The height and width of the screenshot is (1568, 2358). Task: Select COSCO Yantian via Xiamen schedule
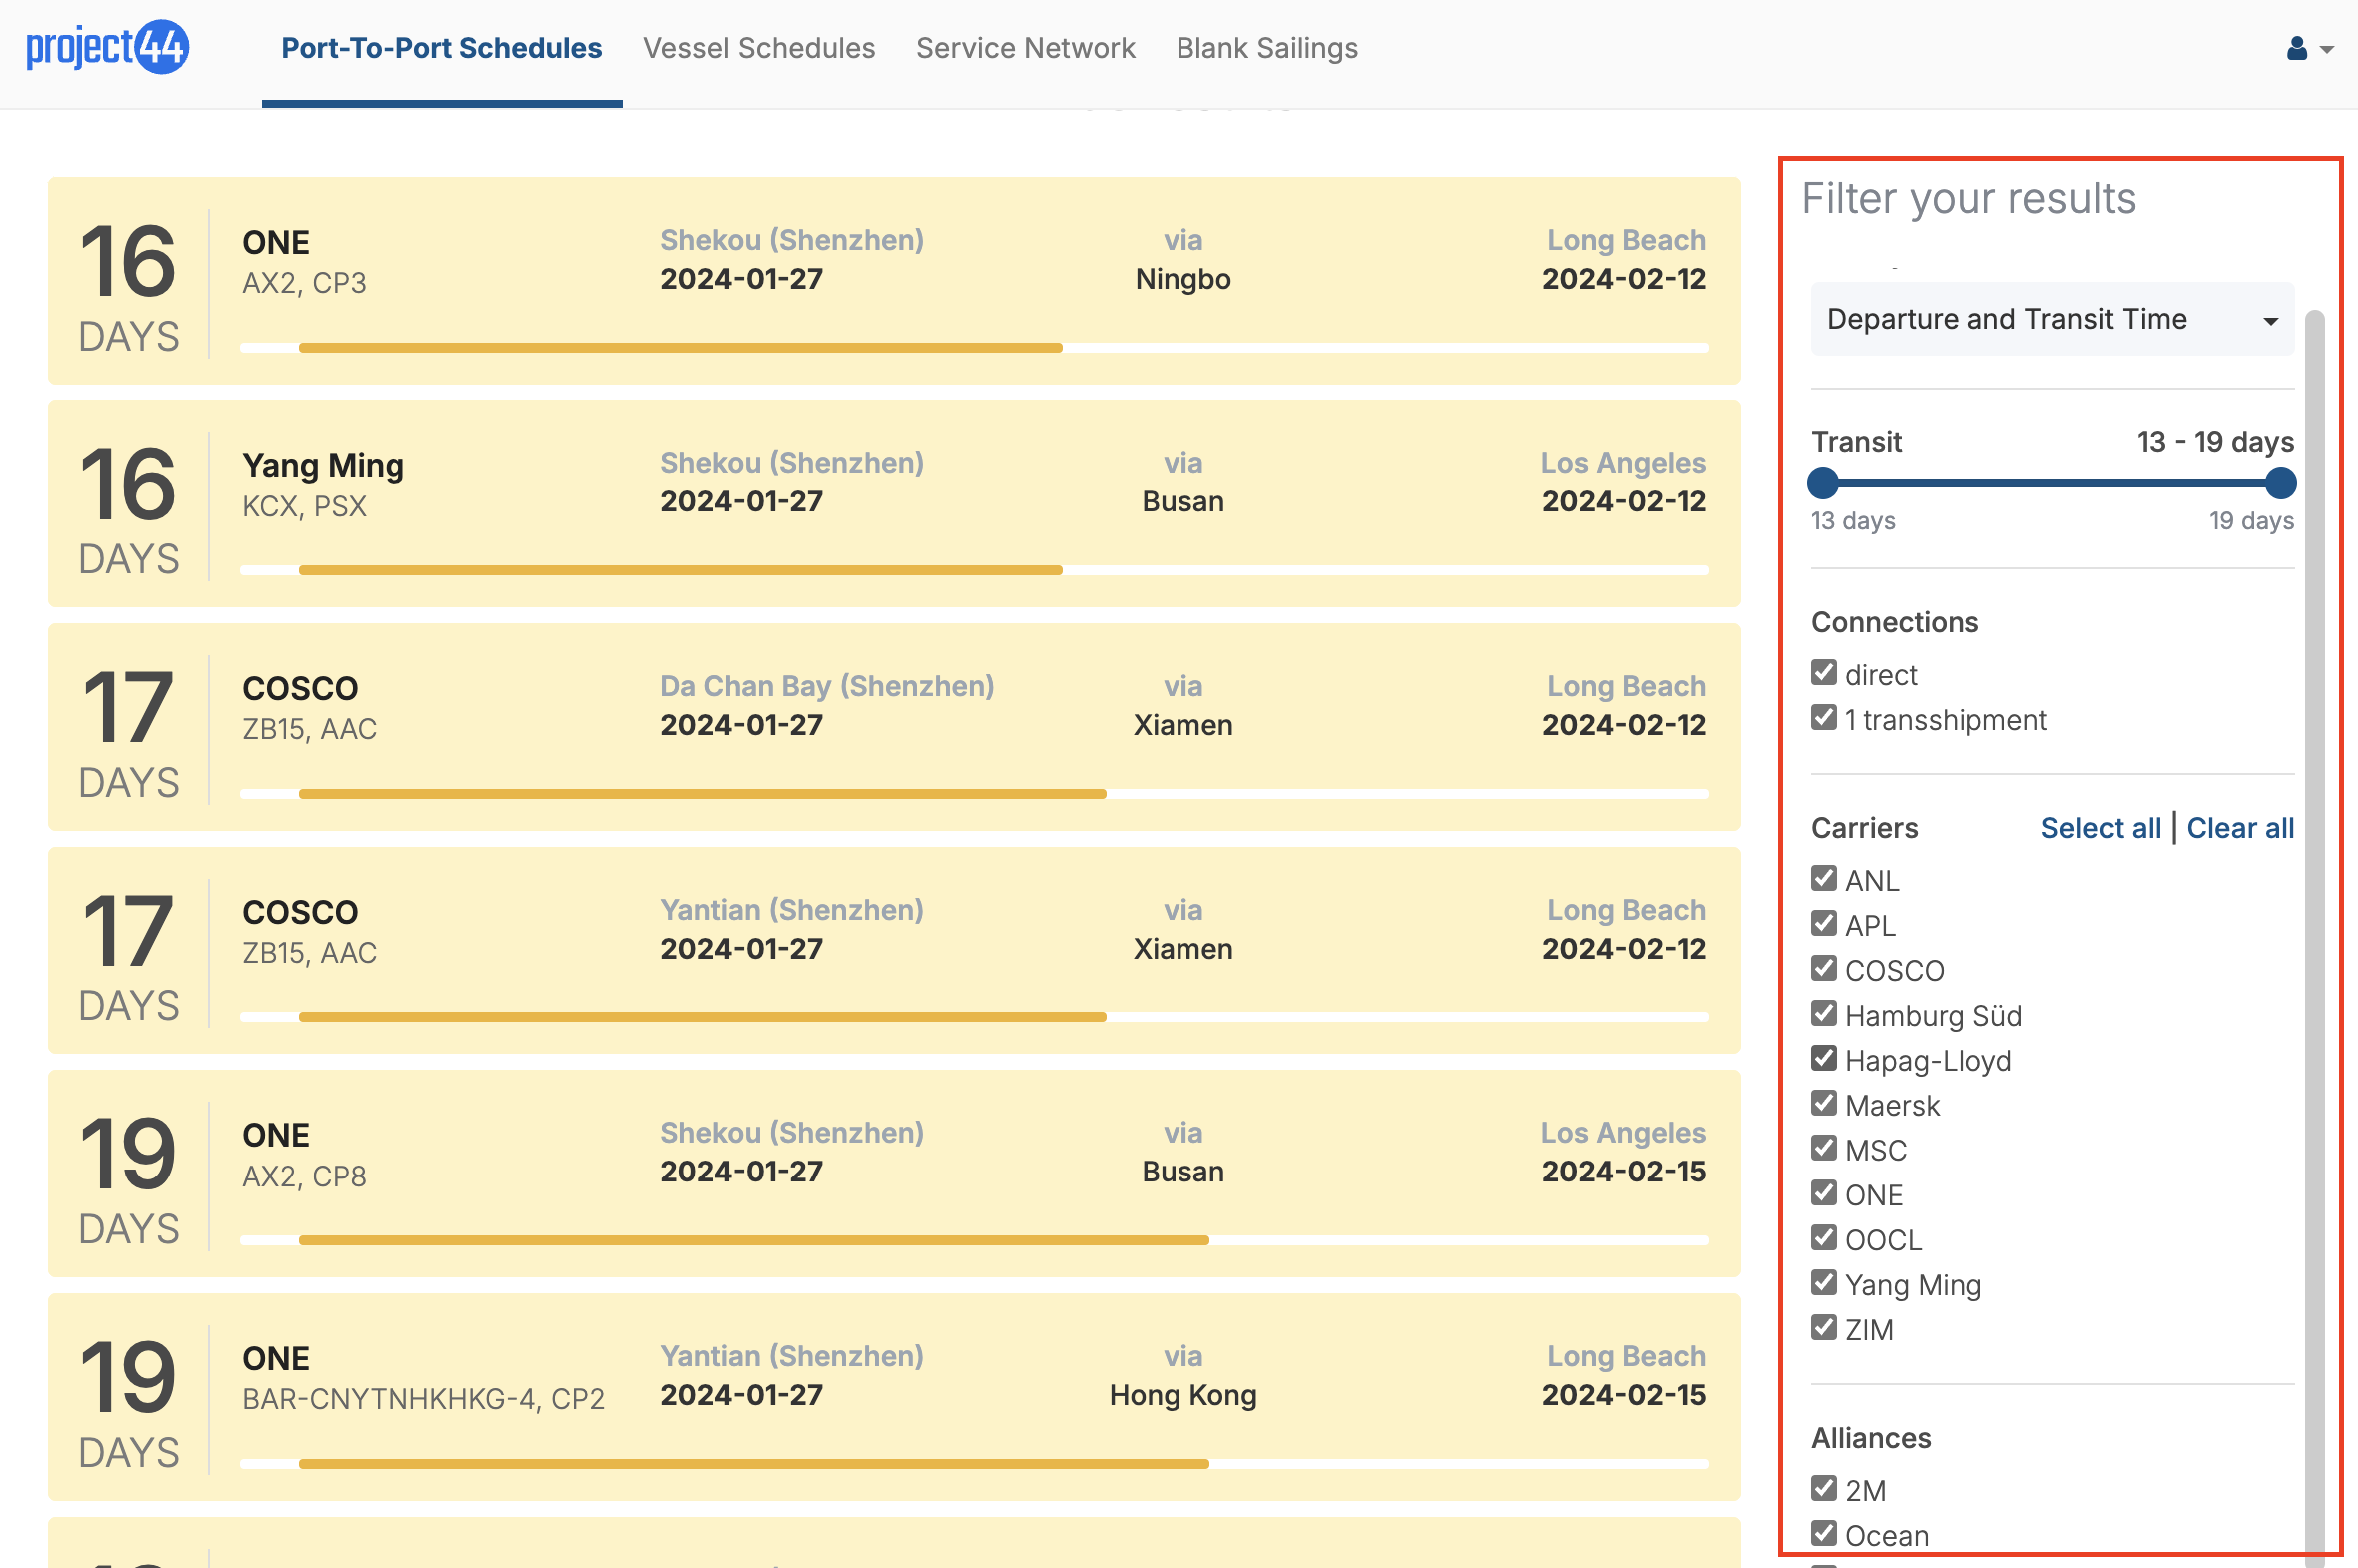pos(893,951)
